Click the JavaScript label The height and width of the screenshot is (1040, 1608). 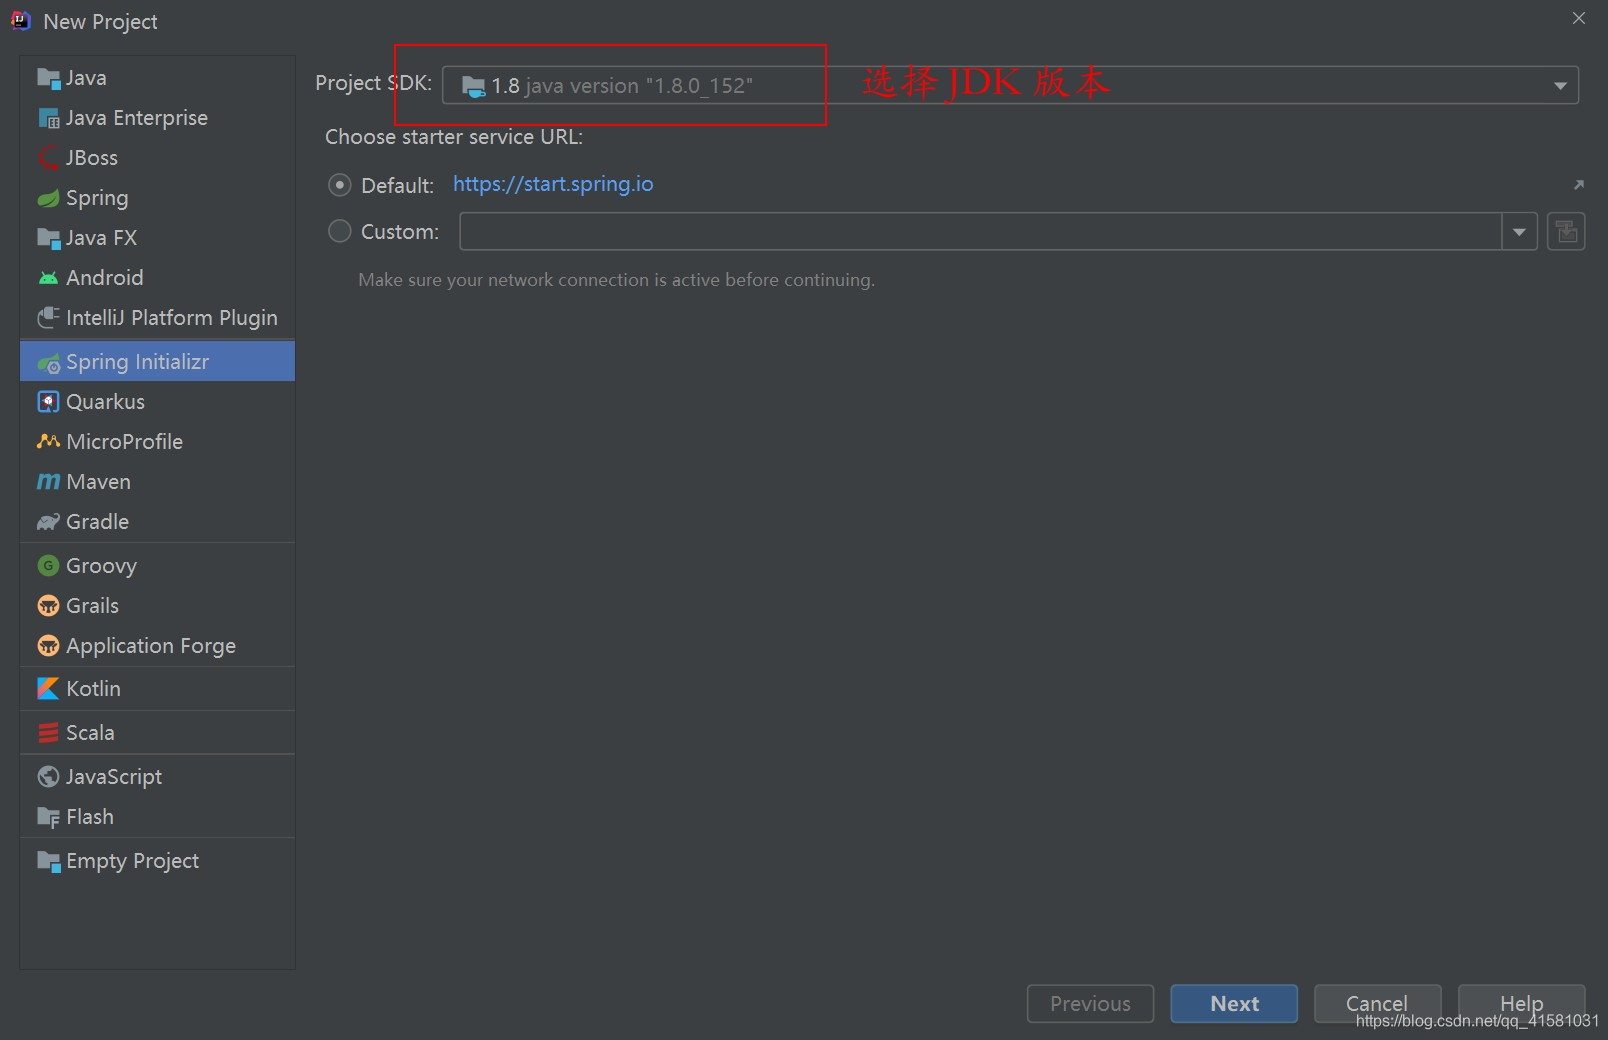point(114,777)
